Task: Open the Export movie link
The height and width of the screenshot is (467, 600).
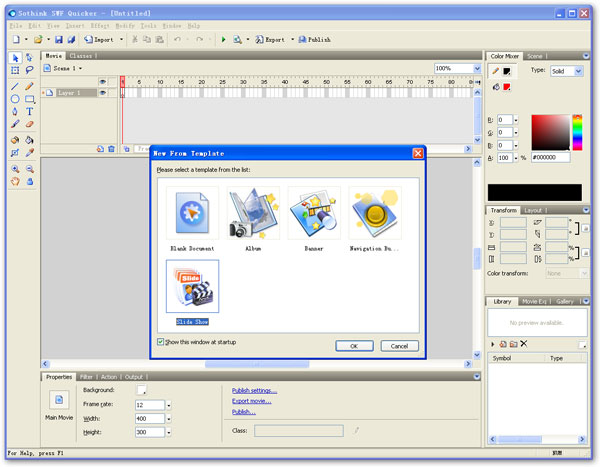Action: click(x=252, y=401)
